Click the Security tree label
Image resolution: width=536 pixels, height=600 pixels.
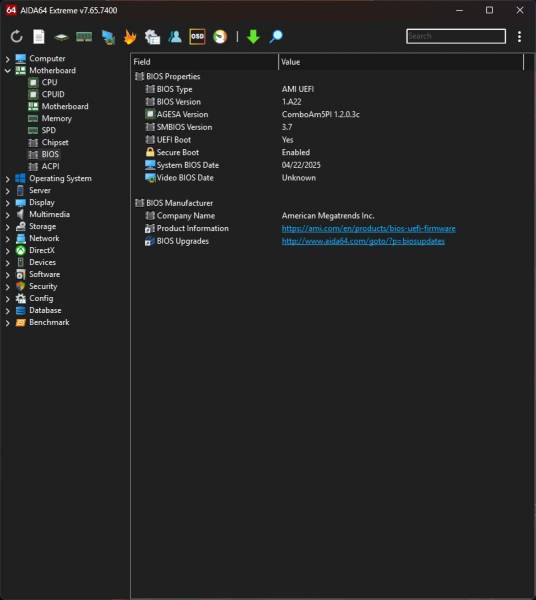click(x=43, y=286)
